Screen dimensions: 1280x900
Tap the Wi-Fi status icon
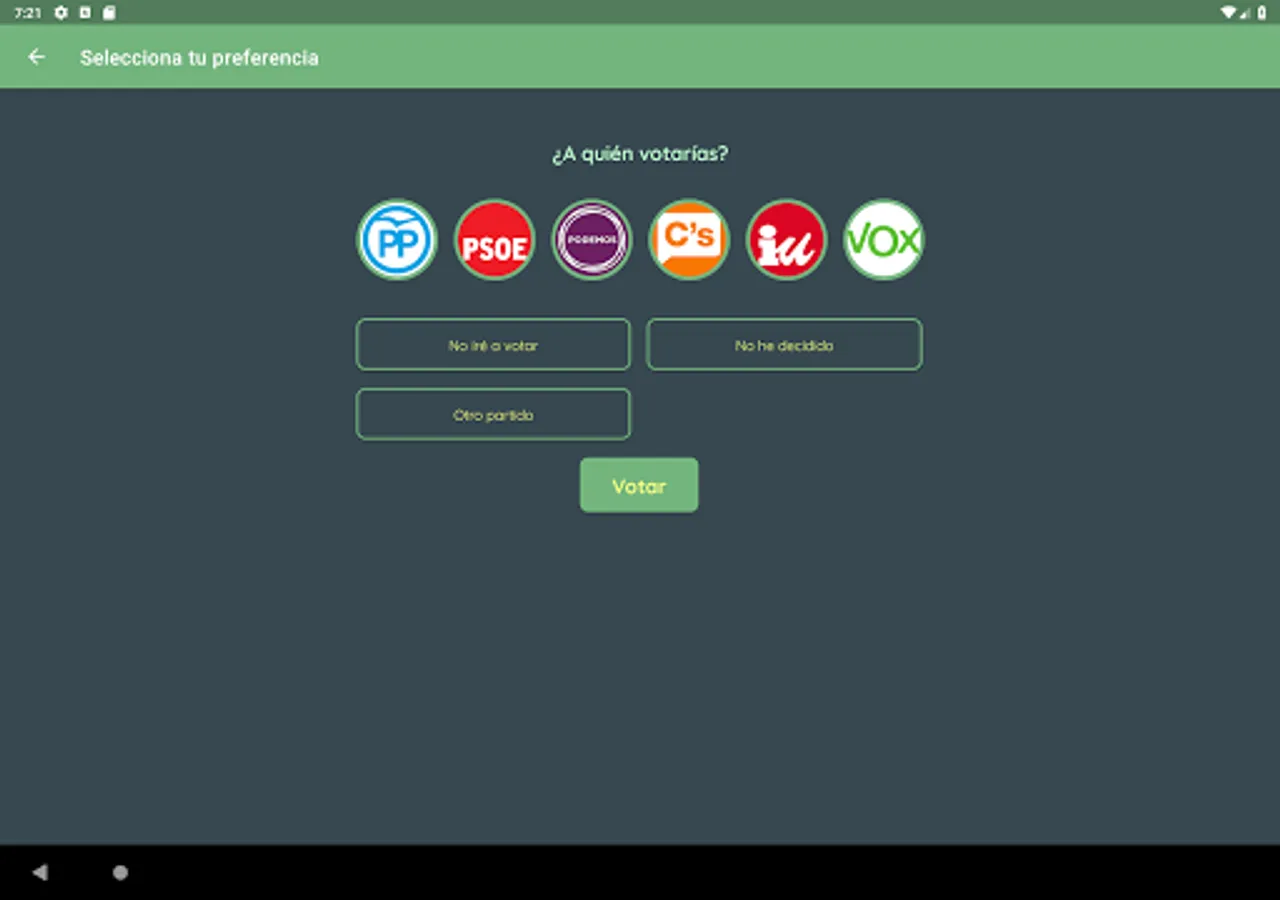click(x=1228, y=13)
